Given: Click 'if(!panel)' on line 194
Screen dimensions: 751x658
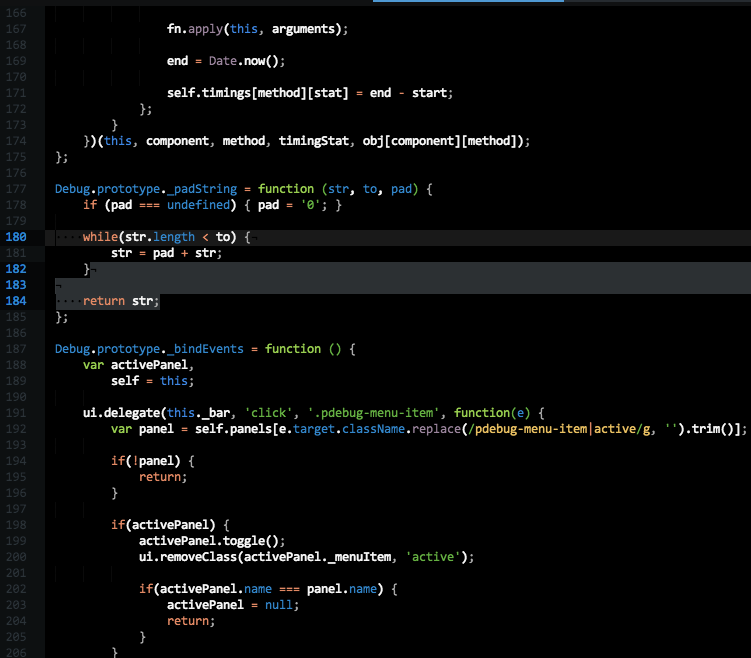Looking at the screenshot, I should (x=146, y=461).
